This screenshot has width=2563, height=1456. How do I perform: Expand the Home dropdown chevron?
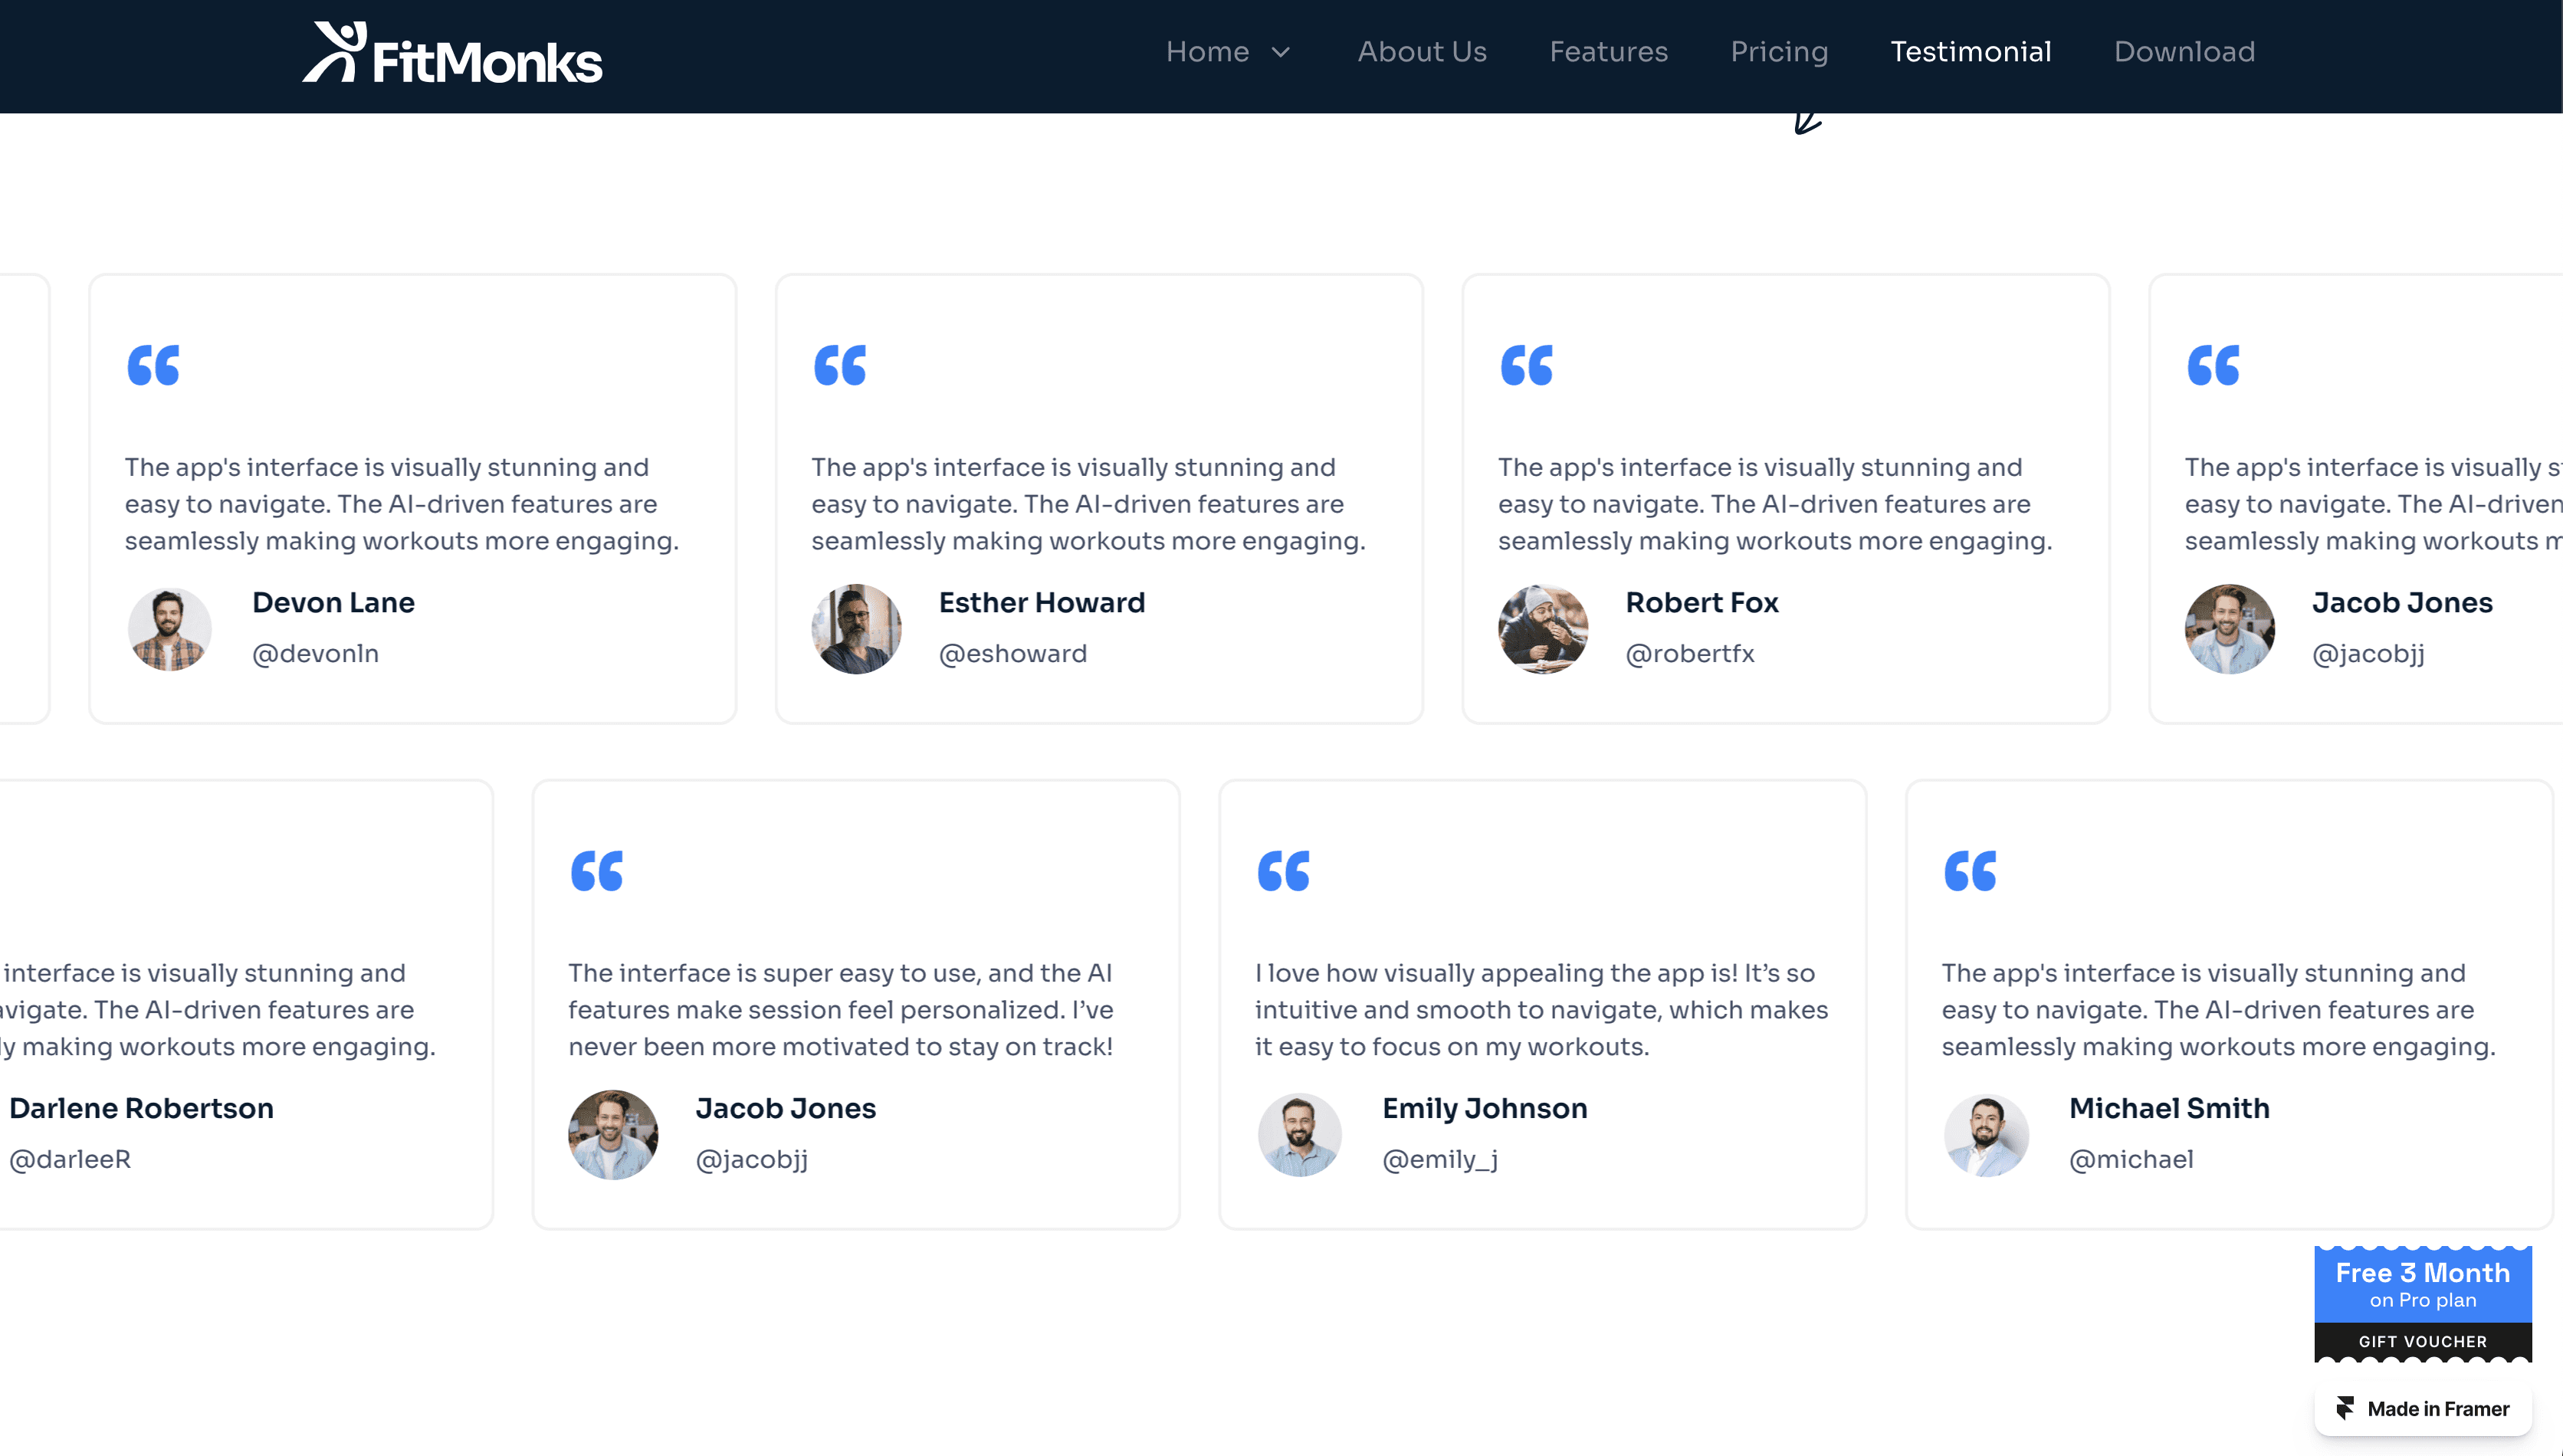pos(1280,52)
